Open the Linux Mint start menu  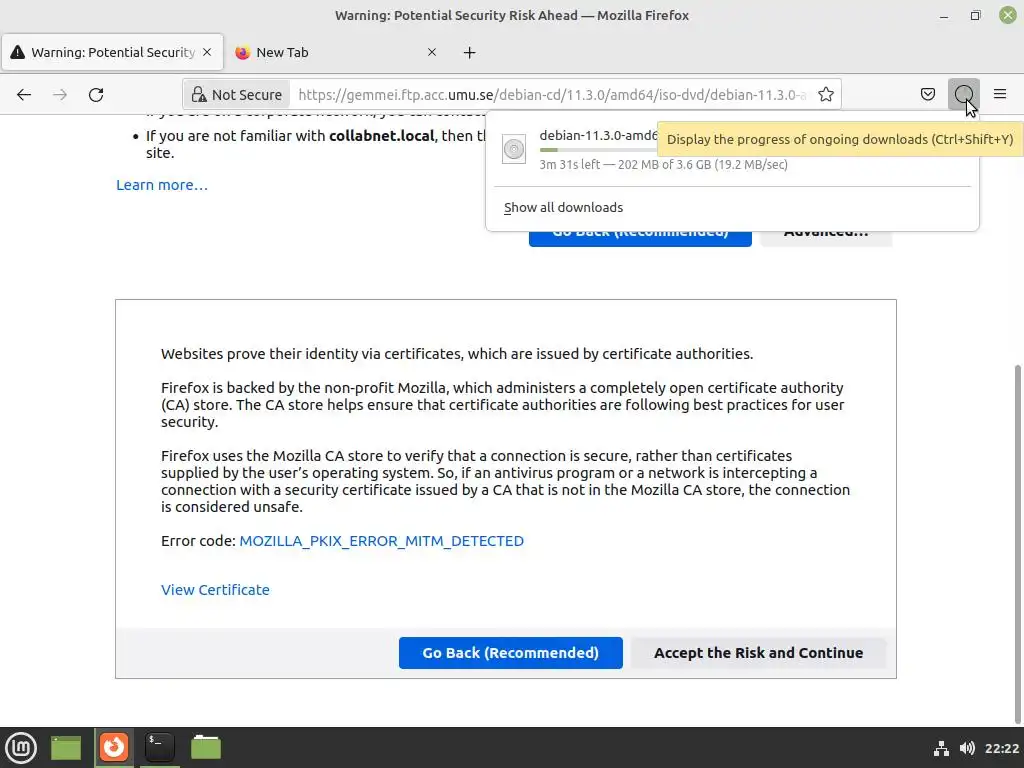click(21, 748)
